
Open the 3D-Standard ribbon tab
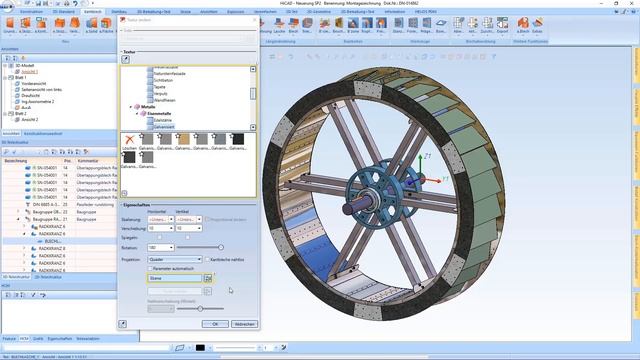[64, 12]
